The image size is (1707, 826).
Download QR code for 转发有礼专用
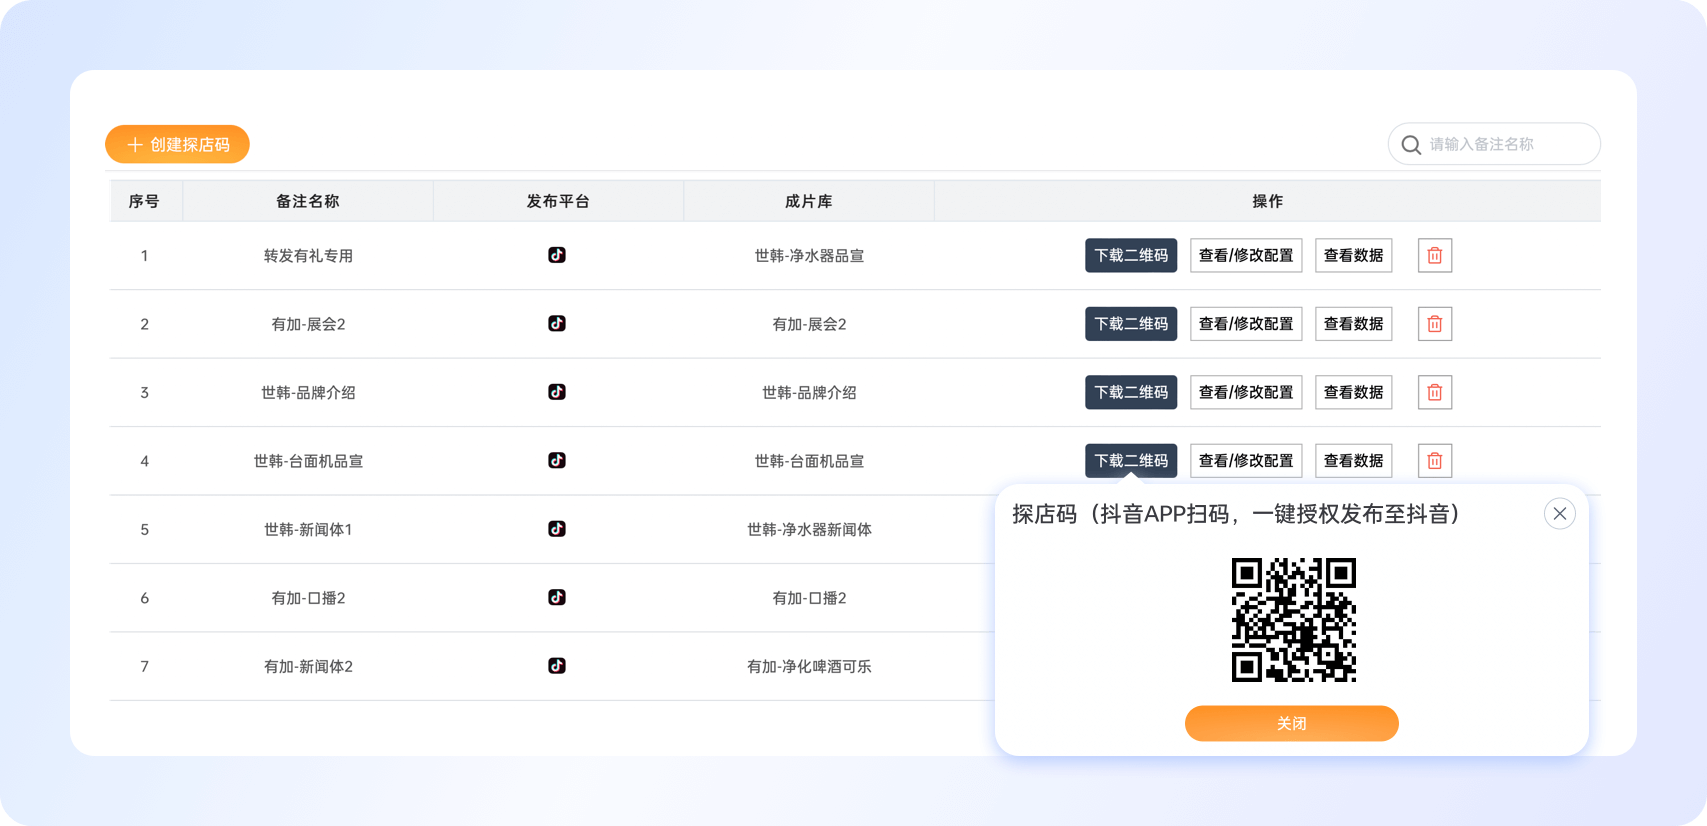pos(1131,255)
